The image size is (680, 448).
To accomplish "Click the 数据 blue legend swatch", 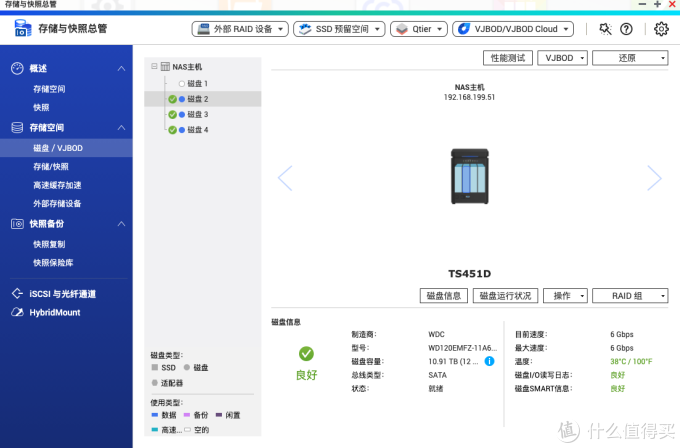I will tap(154, 415).
